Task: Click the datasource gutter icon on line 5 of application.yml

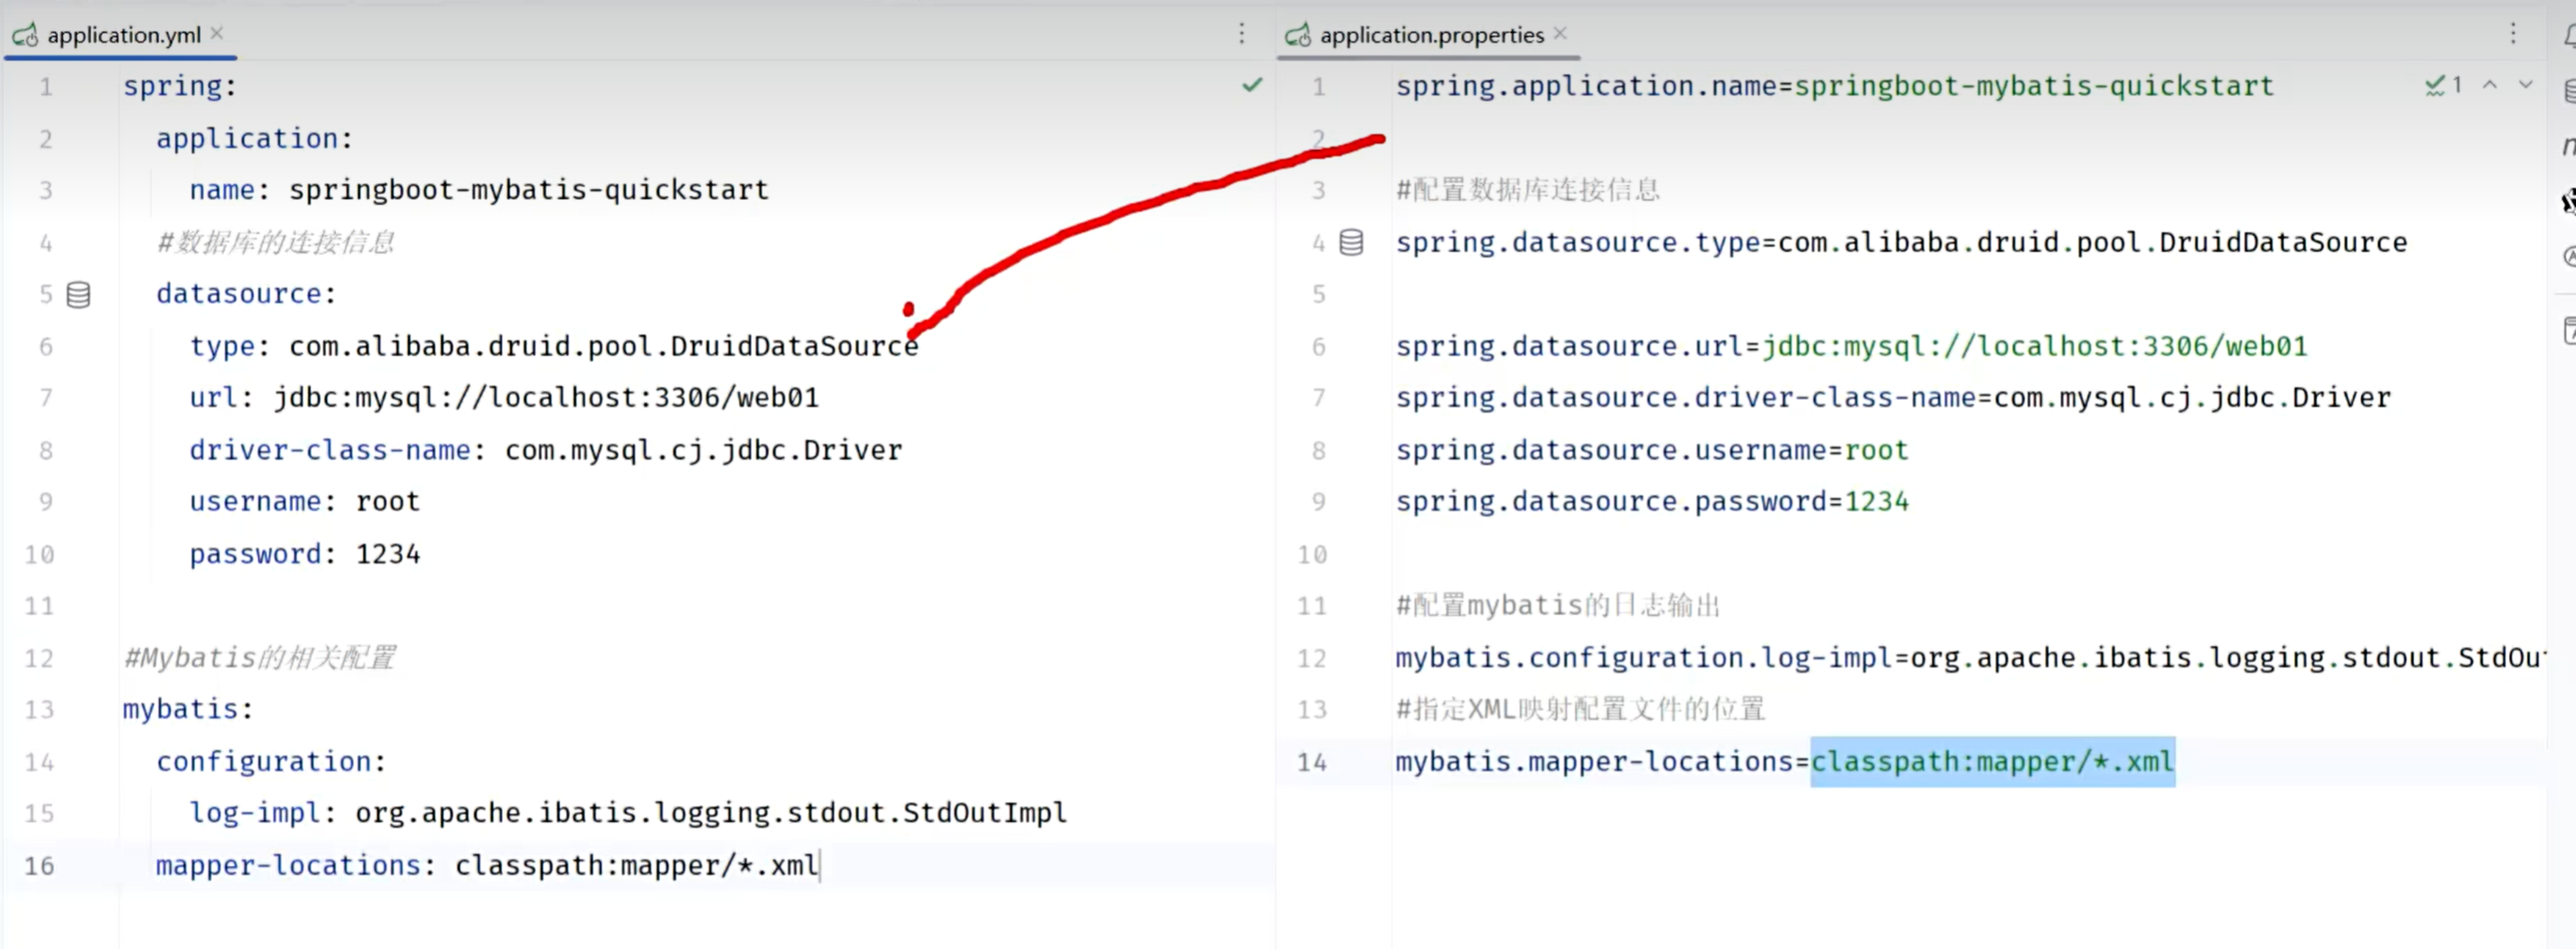Action: tap(78, 295)
